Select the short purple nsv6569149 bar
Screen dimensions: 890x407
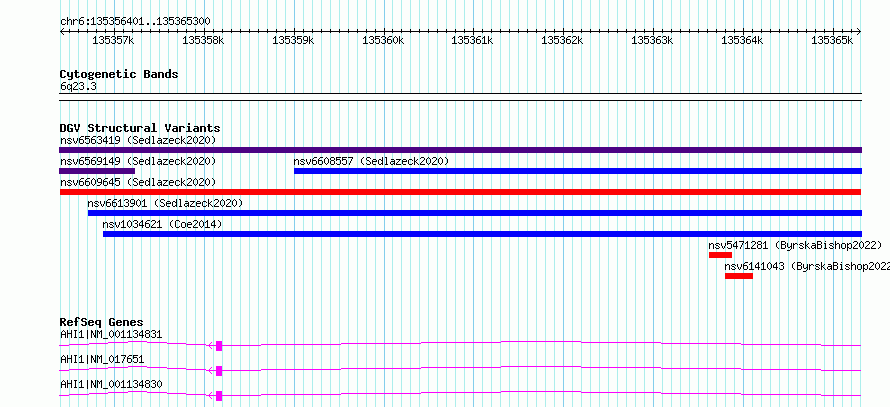coord(97,171)
